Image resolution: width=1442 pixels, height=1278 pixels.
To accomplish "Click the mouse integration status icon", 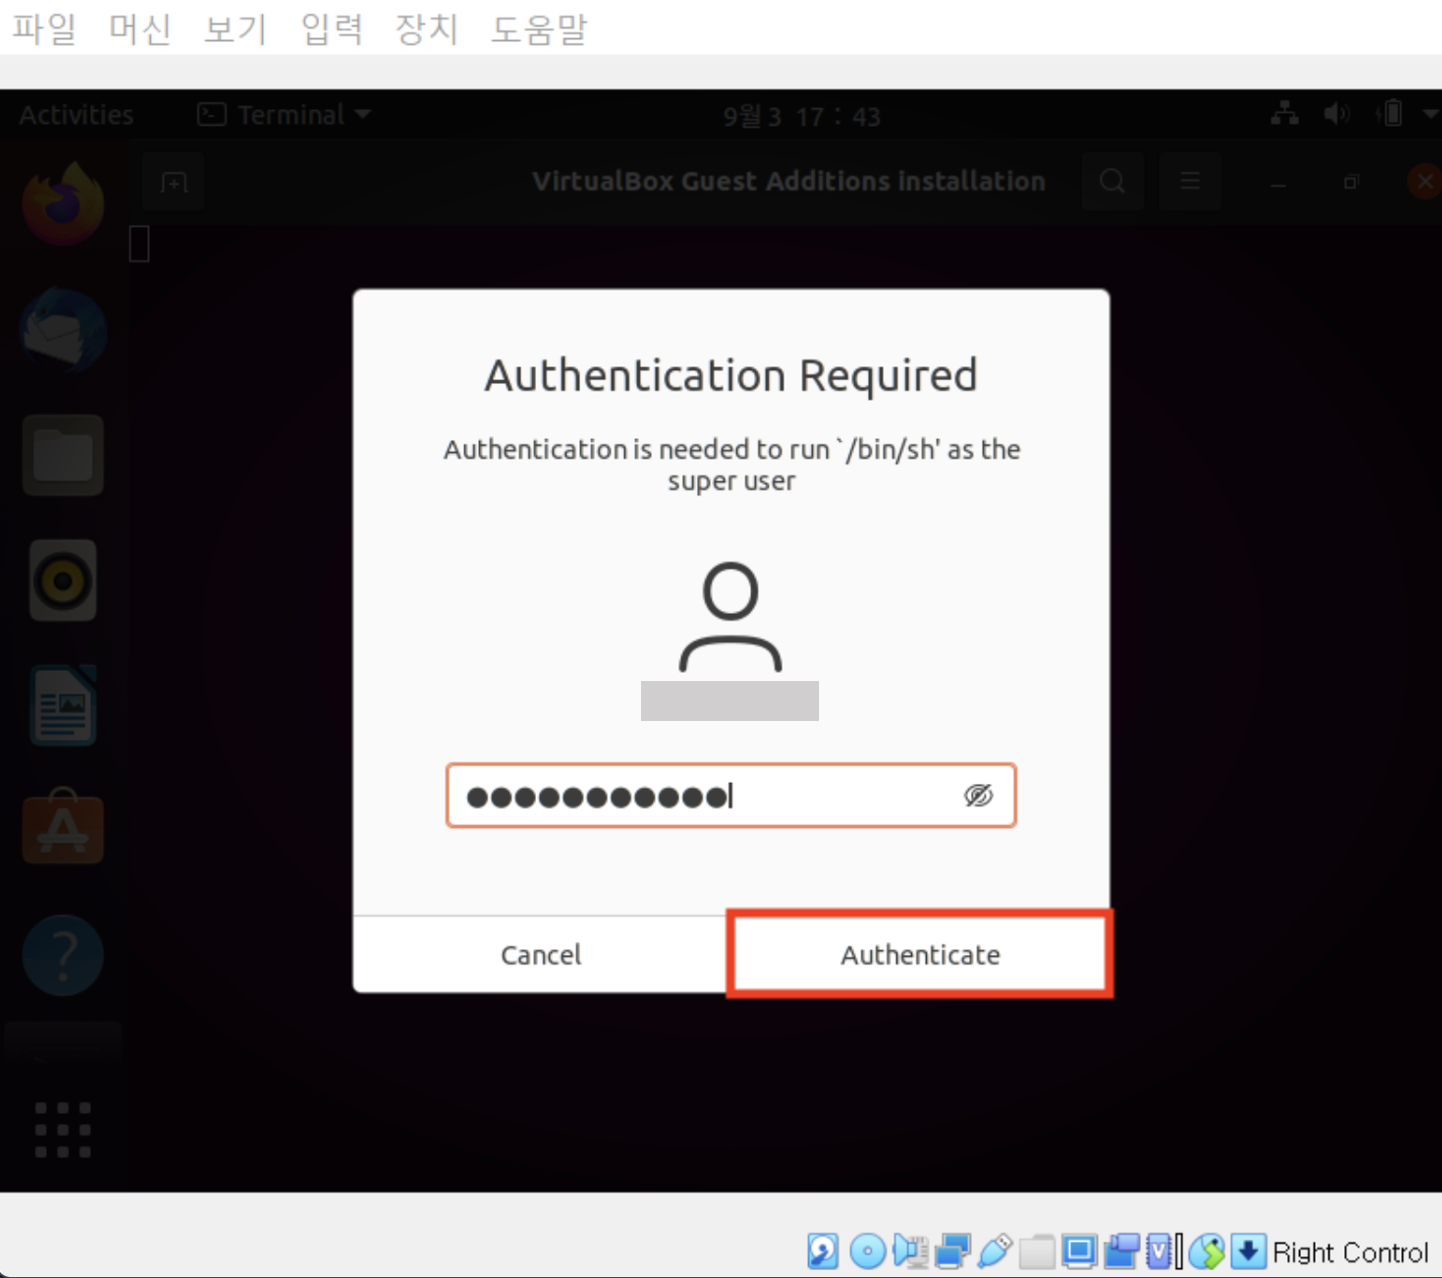I will [x=1207, y=1251].
